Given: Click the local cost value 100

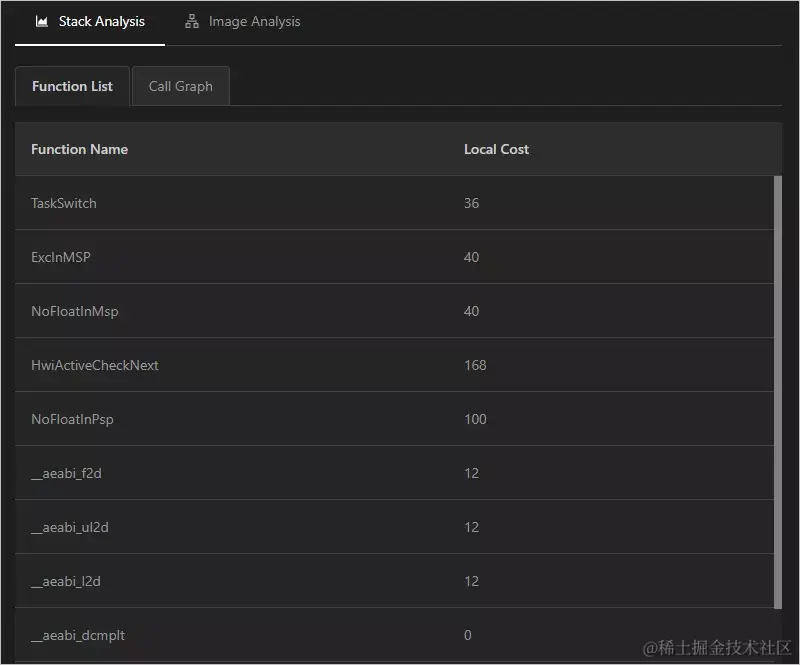Looking at the screenshot, I should click(x=475, y=420).
